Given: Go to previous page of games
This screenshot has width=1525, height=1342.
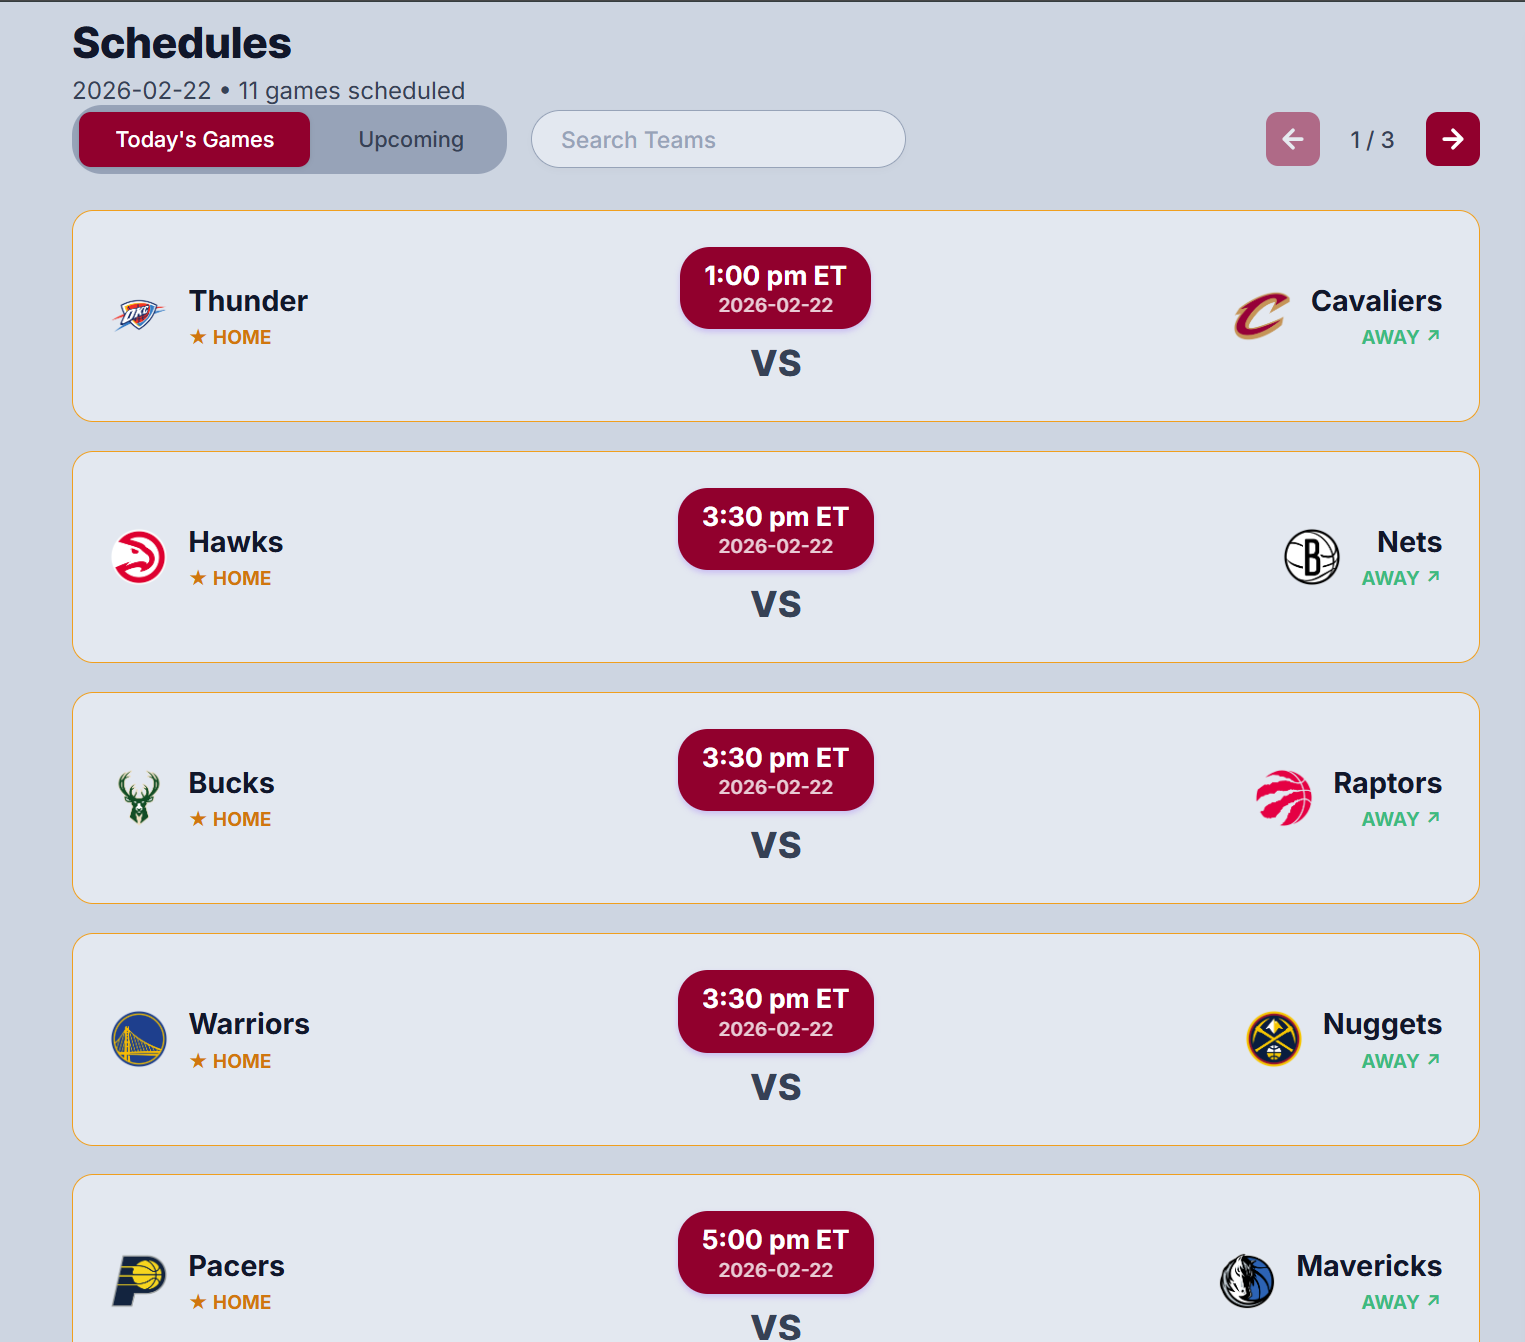Looking at the screenshot, I should point(1292,139).
